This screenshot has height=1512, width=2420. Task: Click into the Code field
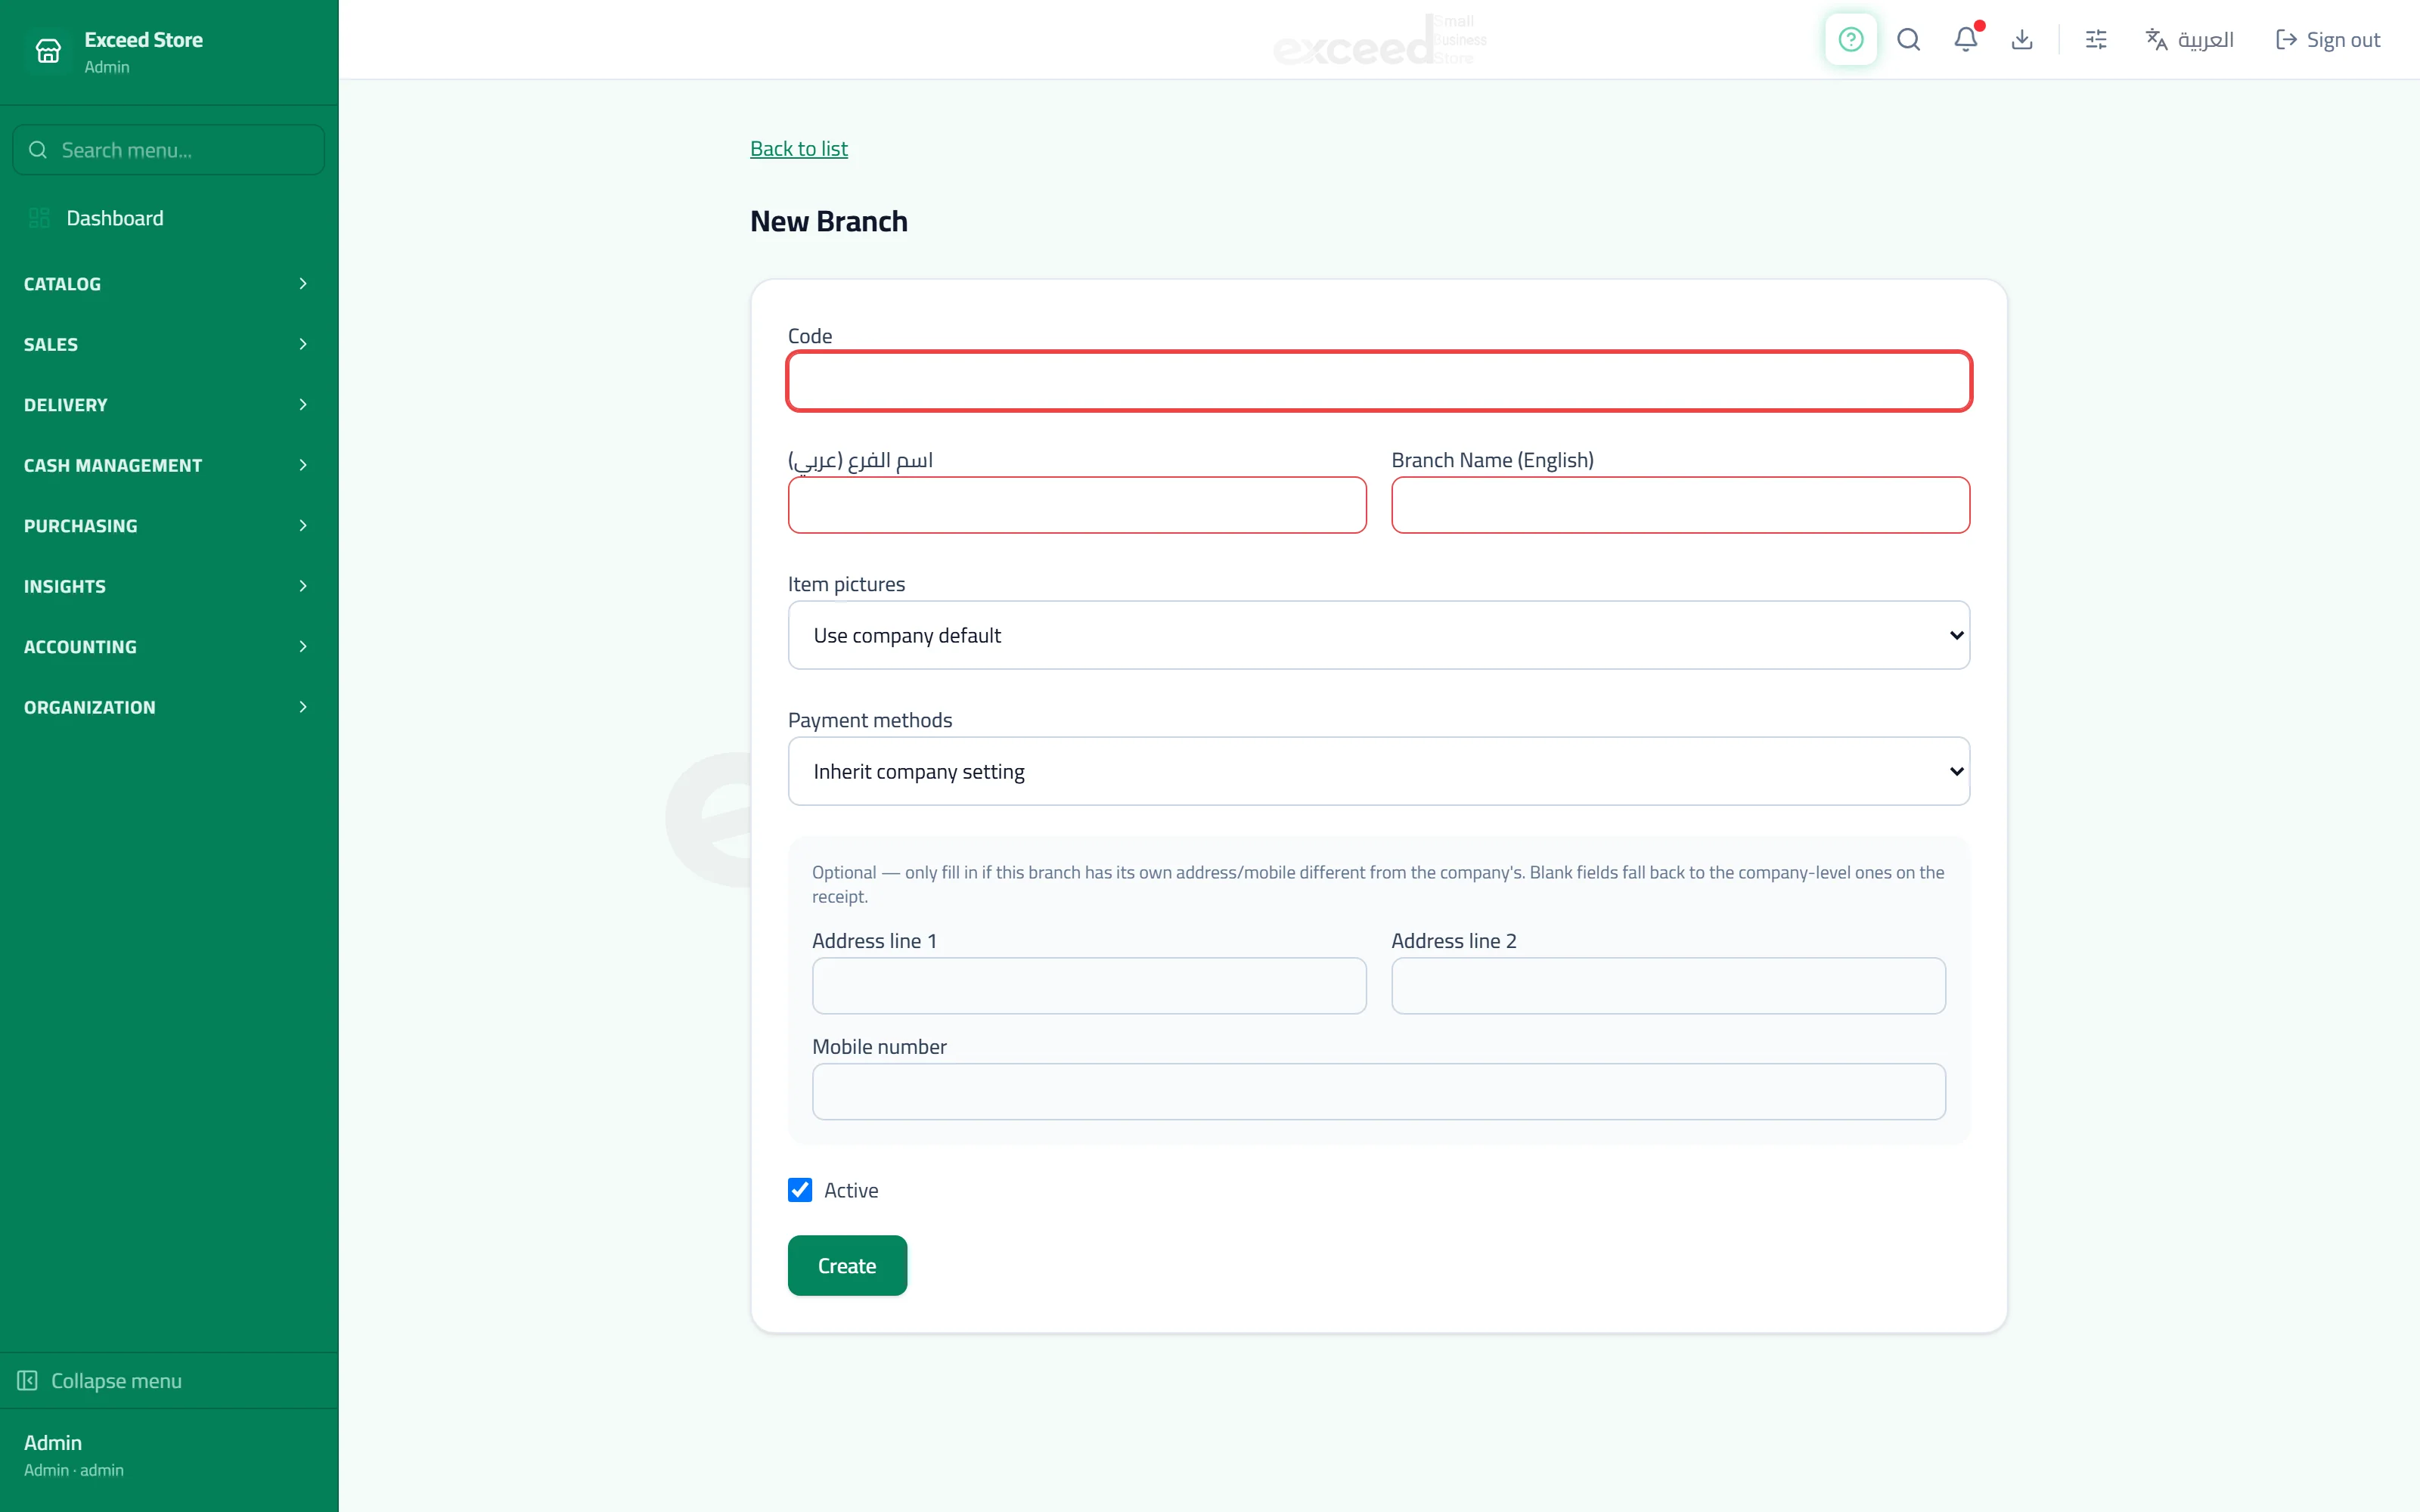[x=1379, y=381]
